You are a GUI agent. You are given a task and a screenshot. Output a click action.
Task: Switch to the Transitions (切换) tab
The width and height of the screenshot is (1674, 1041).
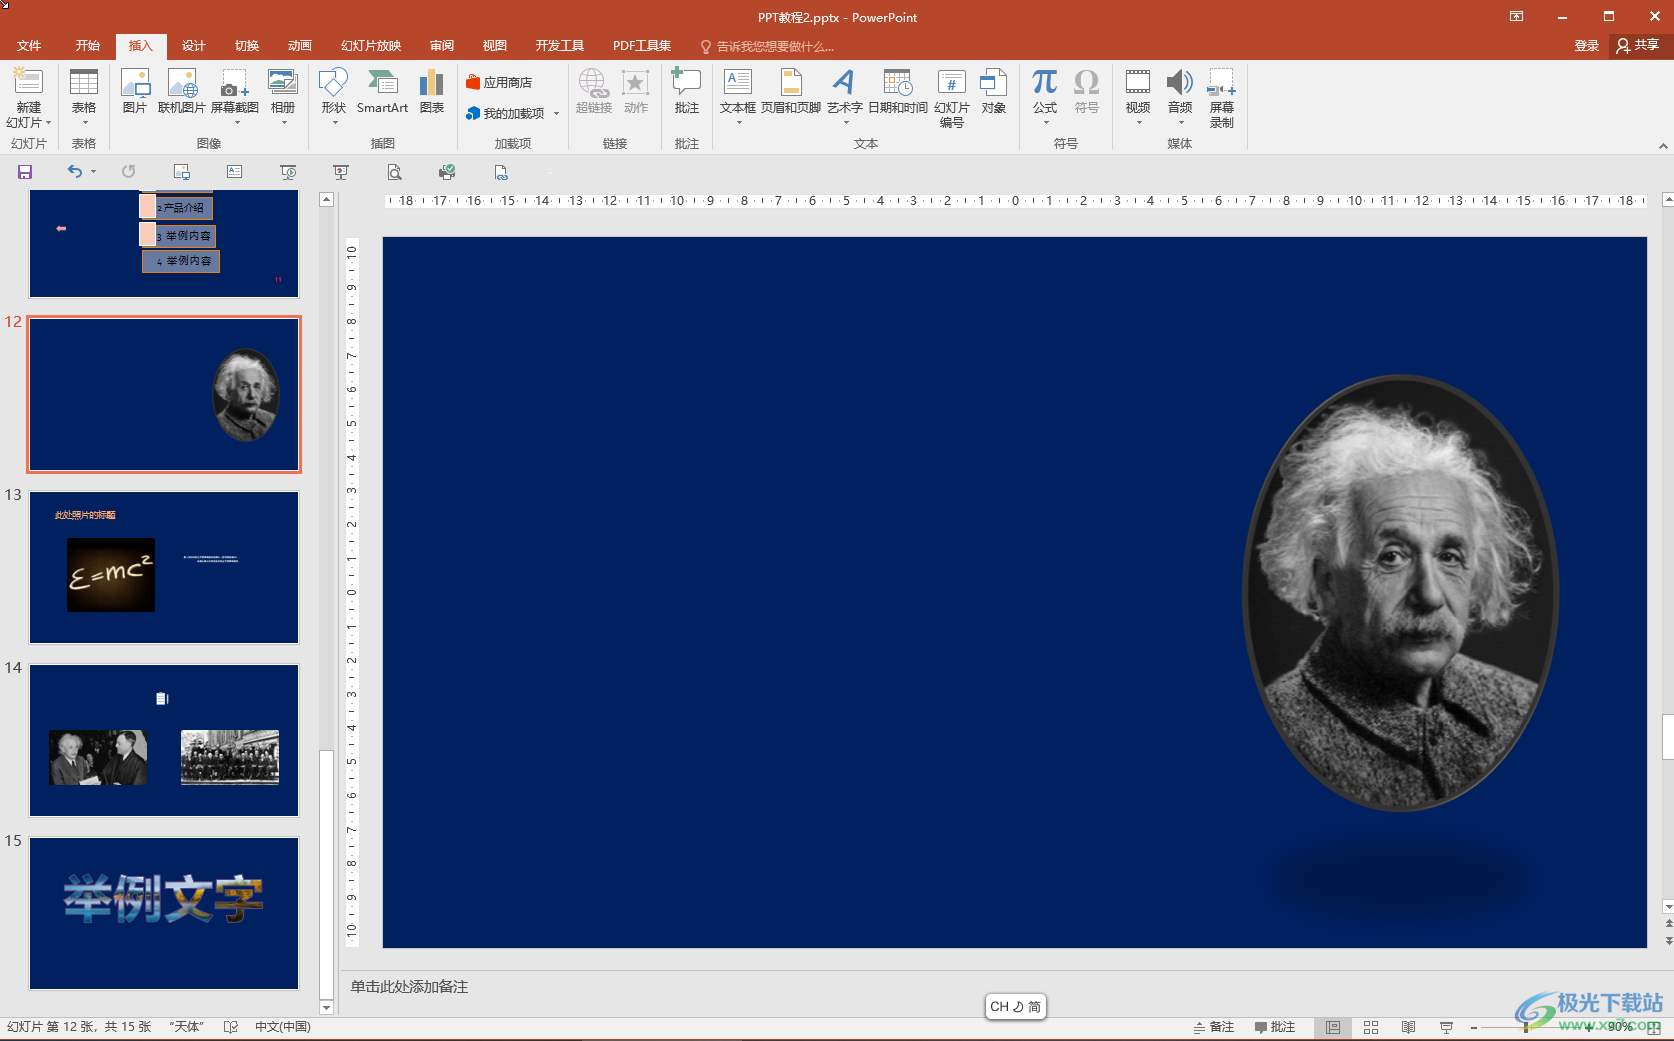(x=247, y=46)
